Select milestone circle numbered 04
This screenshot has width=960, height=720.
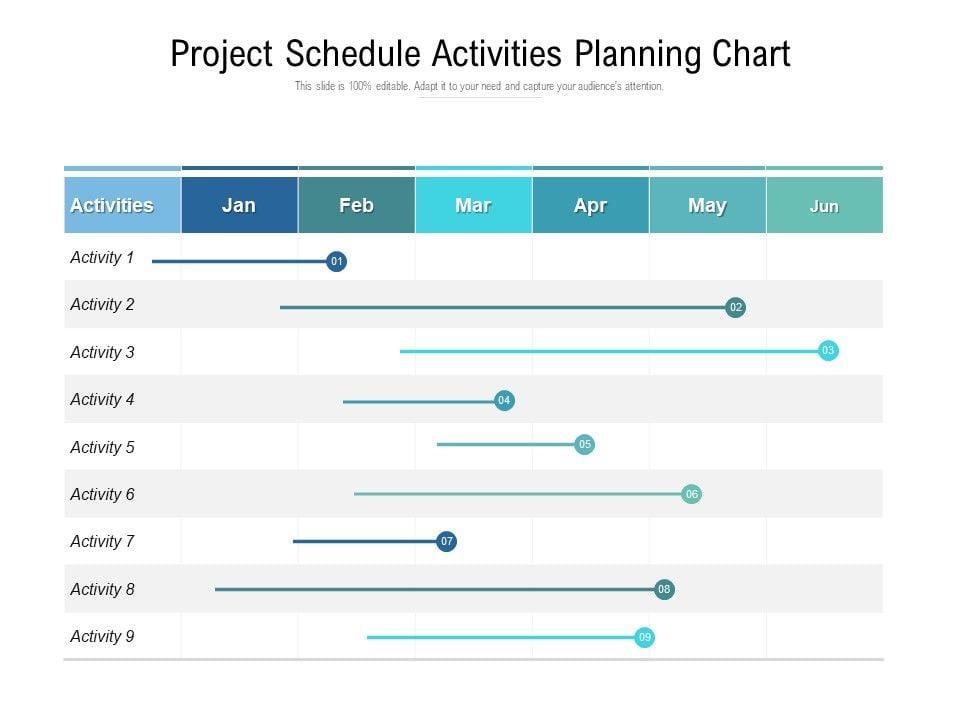[x=504, y=401]
